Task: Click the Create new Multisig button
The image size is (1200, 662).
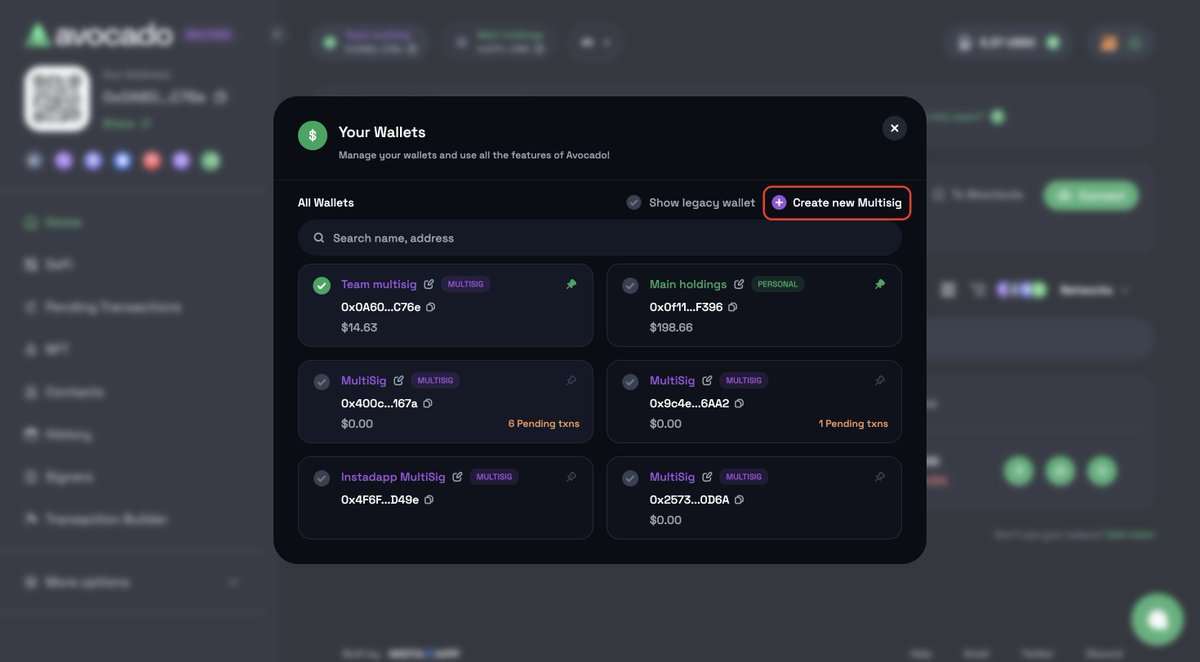Action: [837, 202]
